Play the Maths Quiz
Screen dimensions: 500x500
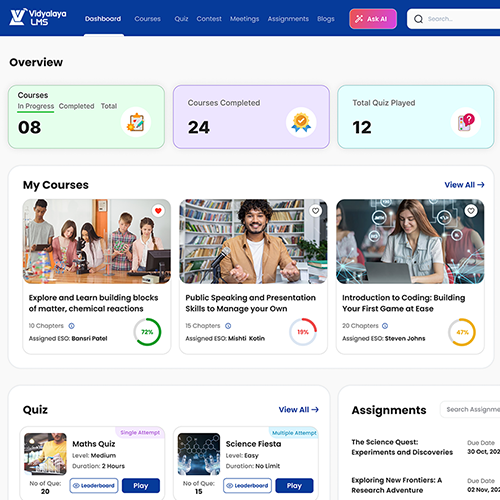(x=141, y=486)
